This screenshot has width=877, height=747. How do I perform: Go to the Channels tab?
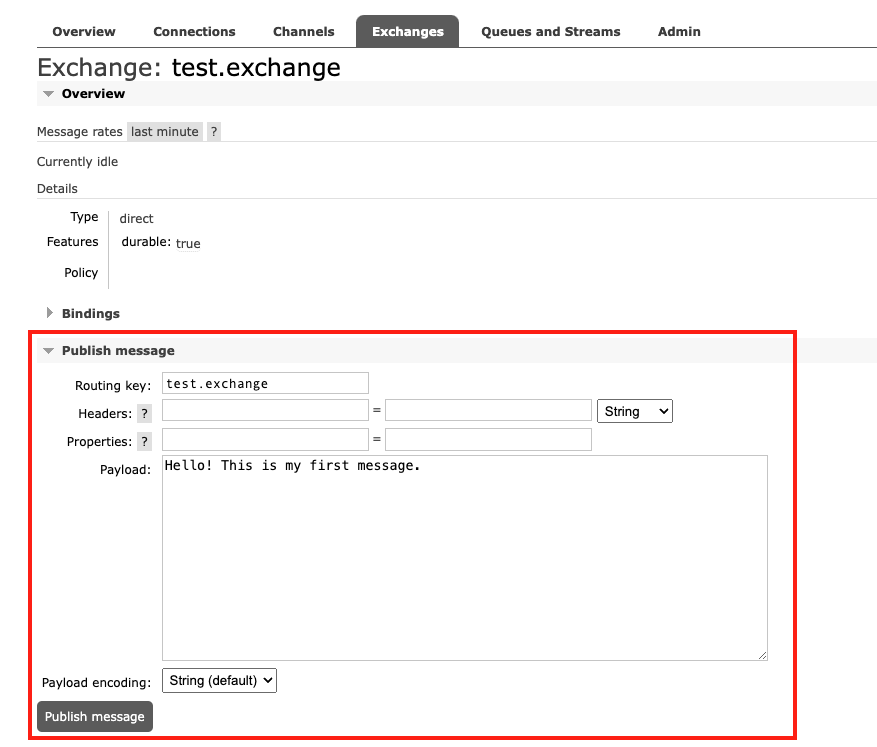303,32
